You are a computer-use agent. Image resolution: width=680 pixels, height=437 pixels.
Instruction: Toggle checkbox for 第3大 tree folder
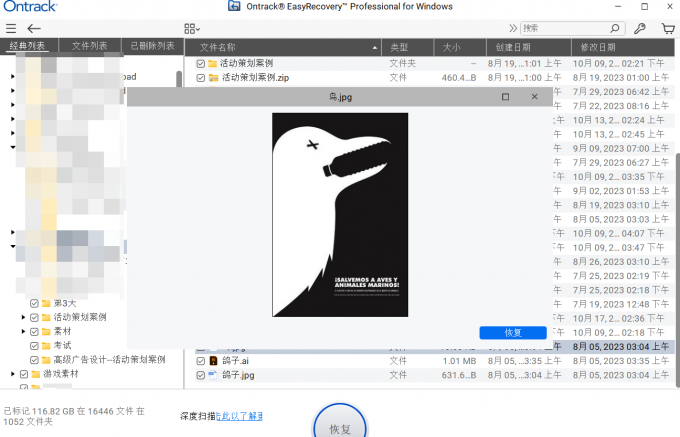point(34,303)
